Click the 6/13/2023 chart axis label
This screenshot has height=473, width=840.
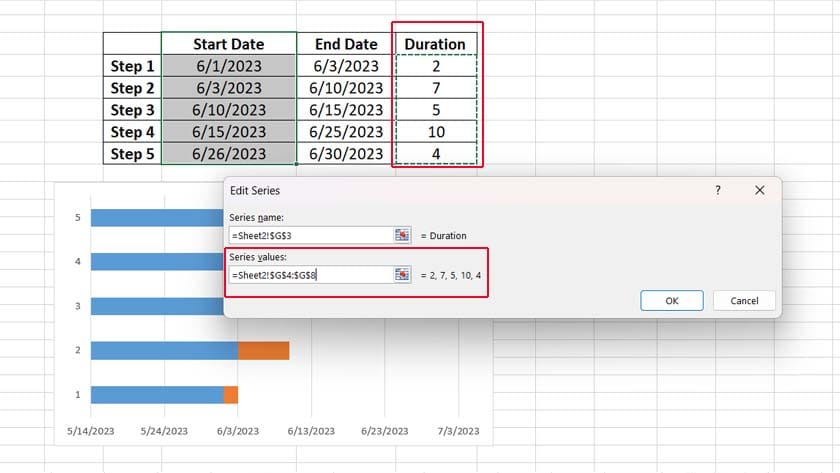click(311, 431)
